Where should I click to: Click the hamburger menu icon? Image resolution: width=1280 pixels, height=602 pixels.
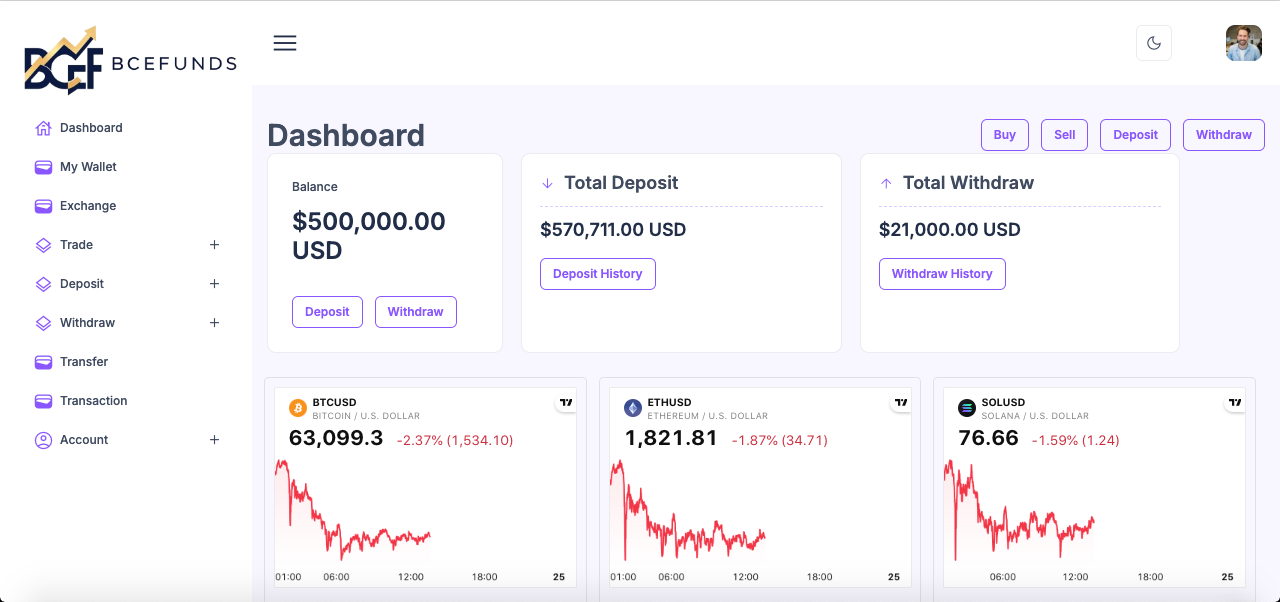point(285,43)
